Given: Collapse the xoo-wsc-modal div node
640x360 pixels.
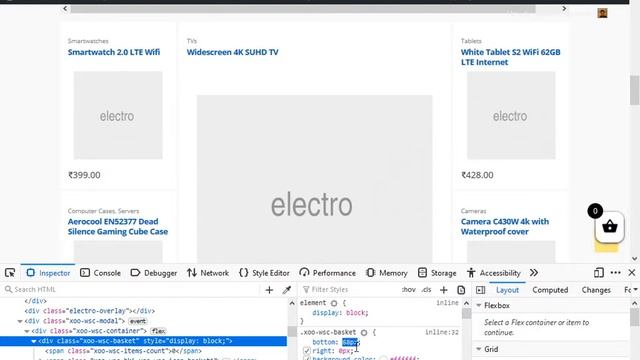Looking at the screenshot, I should point(20,321).
